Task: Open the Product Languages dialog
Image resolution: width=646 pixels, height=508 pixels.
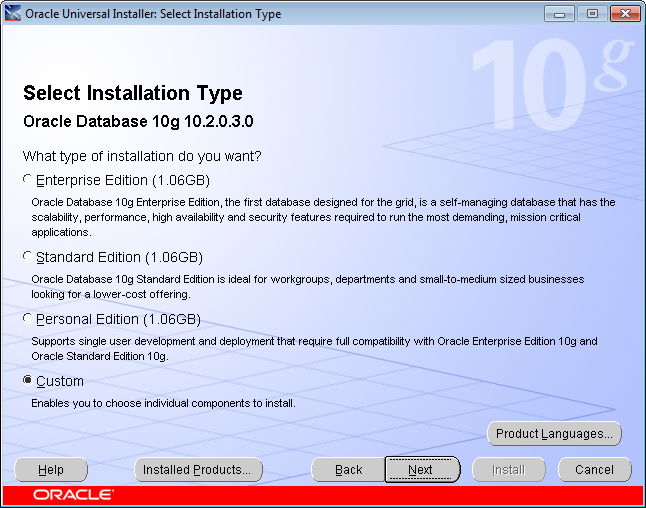Action: [x=554, y=433]
